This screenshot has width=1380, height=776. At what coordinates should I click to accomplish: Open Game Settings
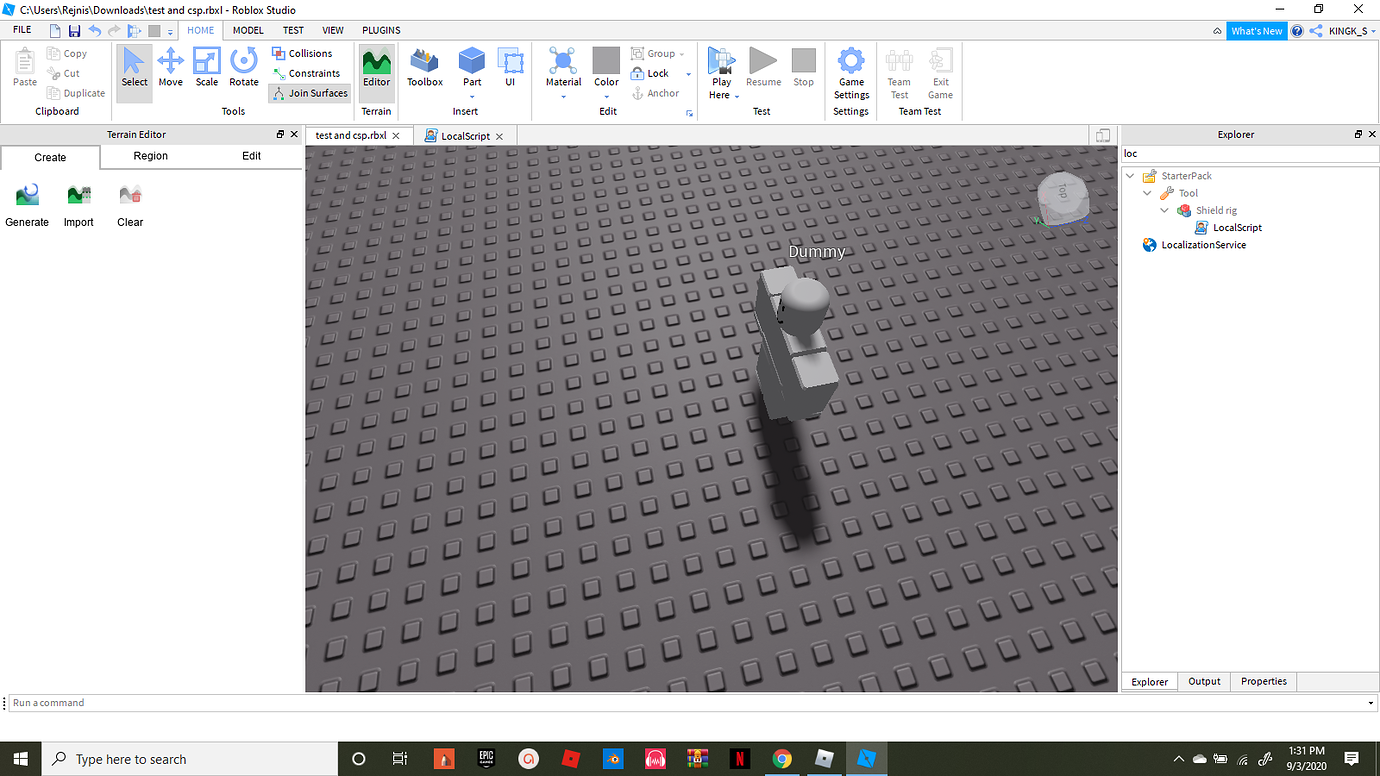point(851,72)
